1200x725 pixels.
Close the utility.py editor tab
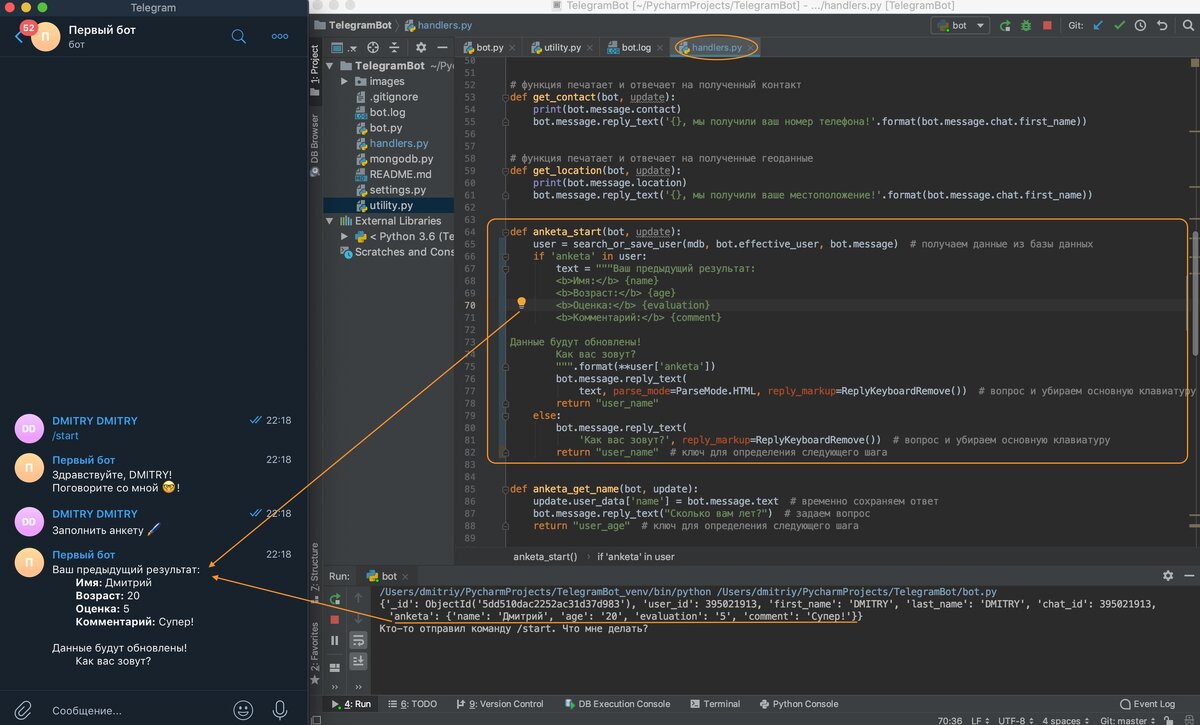[590, 47]
